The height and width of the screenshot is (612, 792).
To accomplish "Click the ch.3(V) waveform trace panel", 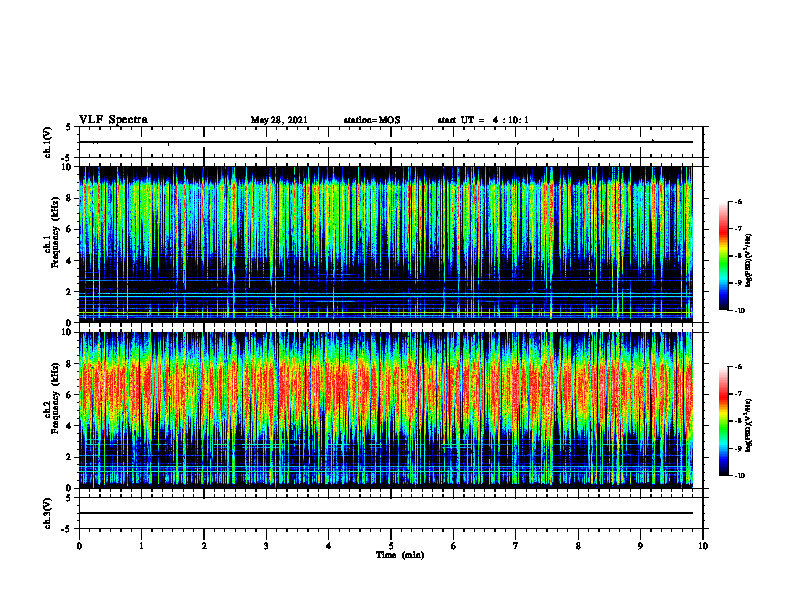I will [391, 513].
